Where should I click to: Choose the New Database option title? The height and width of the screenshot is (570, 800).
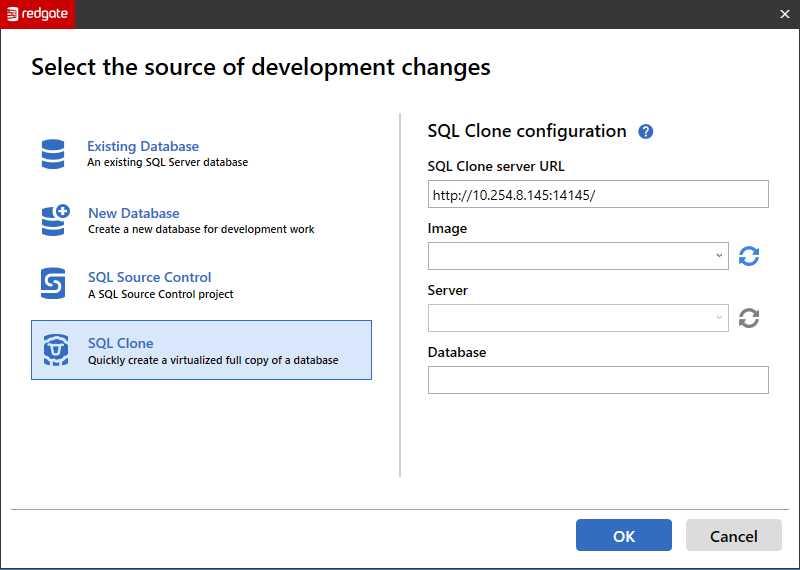pyautogui.click(x=134, y=213)
